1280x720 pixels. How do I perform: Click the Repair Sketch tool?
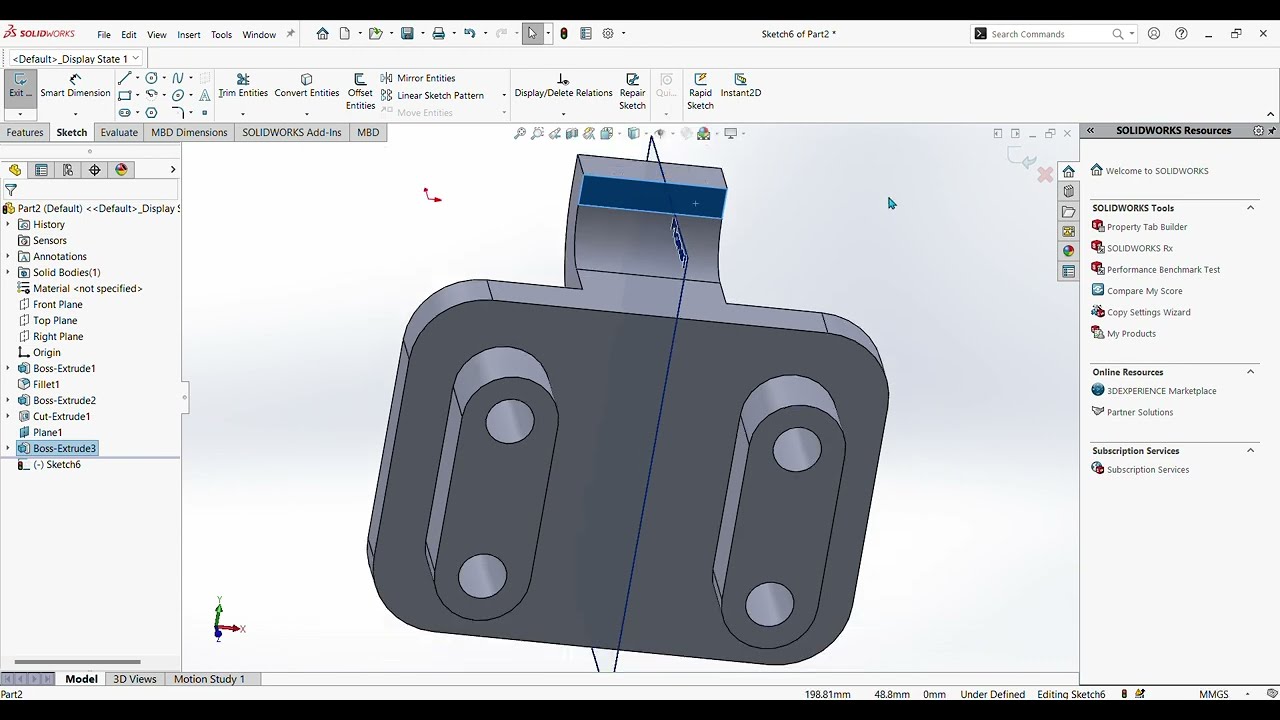click(632, 92)
